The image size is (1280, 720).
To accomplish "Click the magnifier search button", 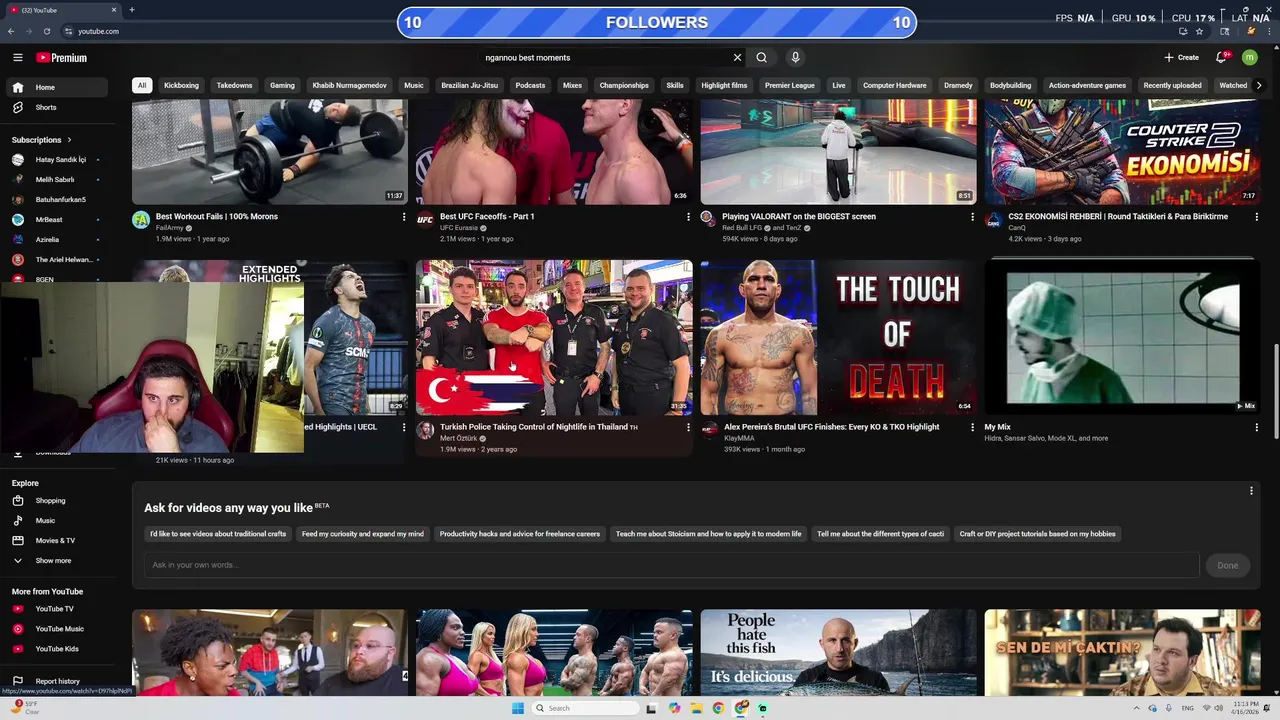I will click(762, 58).
